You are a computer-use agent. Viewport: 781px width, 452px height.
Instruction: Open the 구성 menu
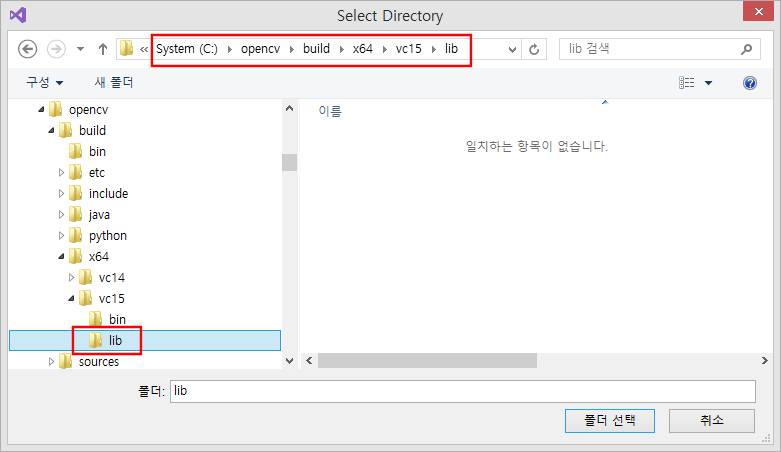coord(44,83)
